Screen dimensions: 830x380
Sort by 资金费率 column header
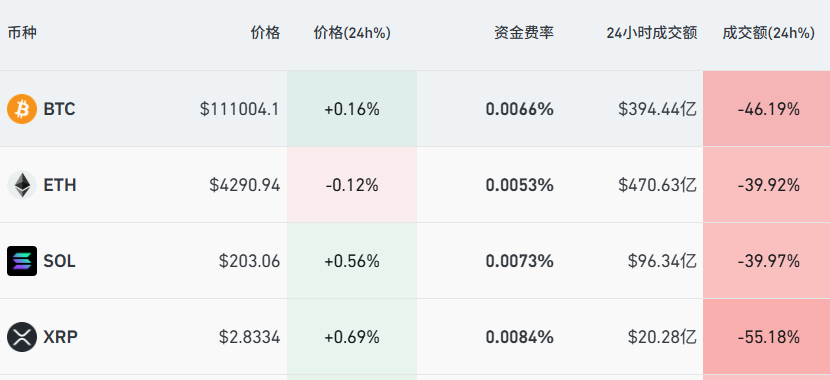coord(524,33)
